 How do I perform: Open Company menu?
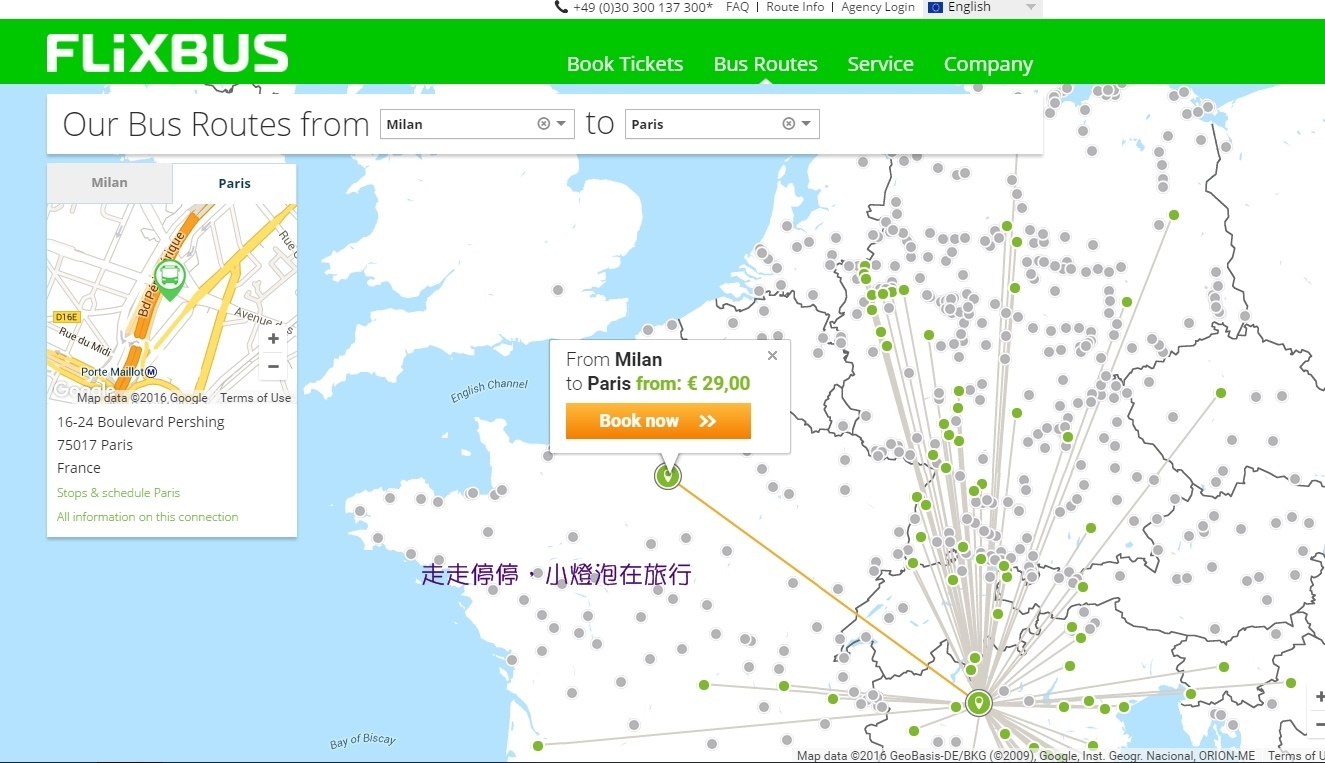(988, 65)
